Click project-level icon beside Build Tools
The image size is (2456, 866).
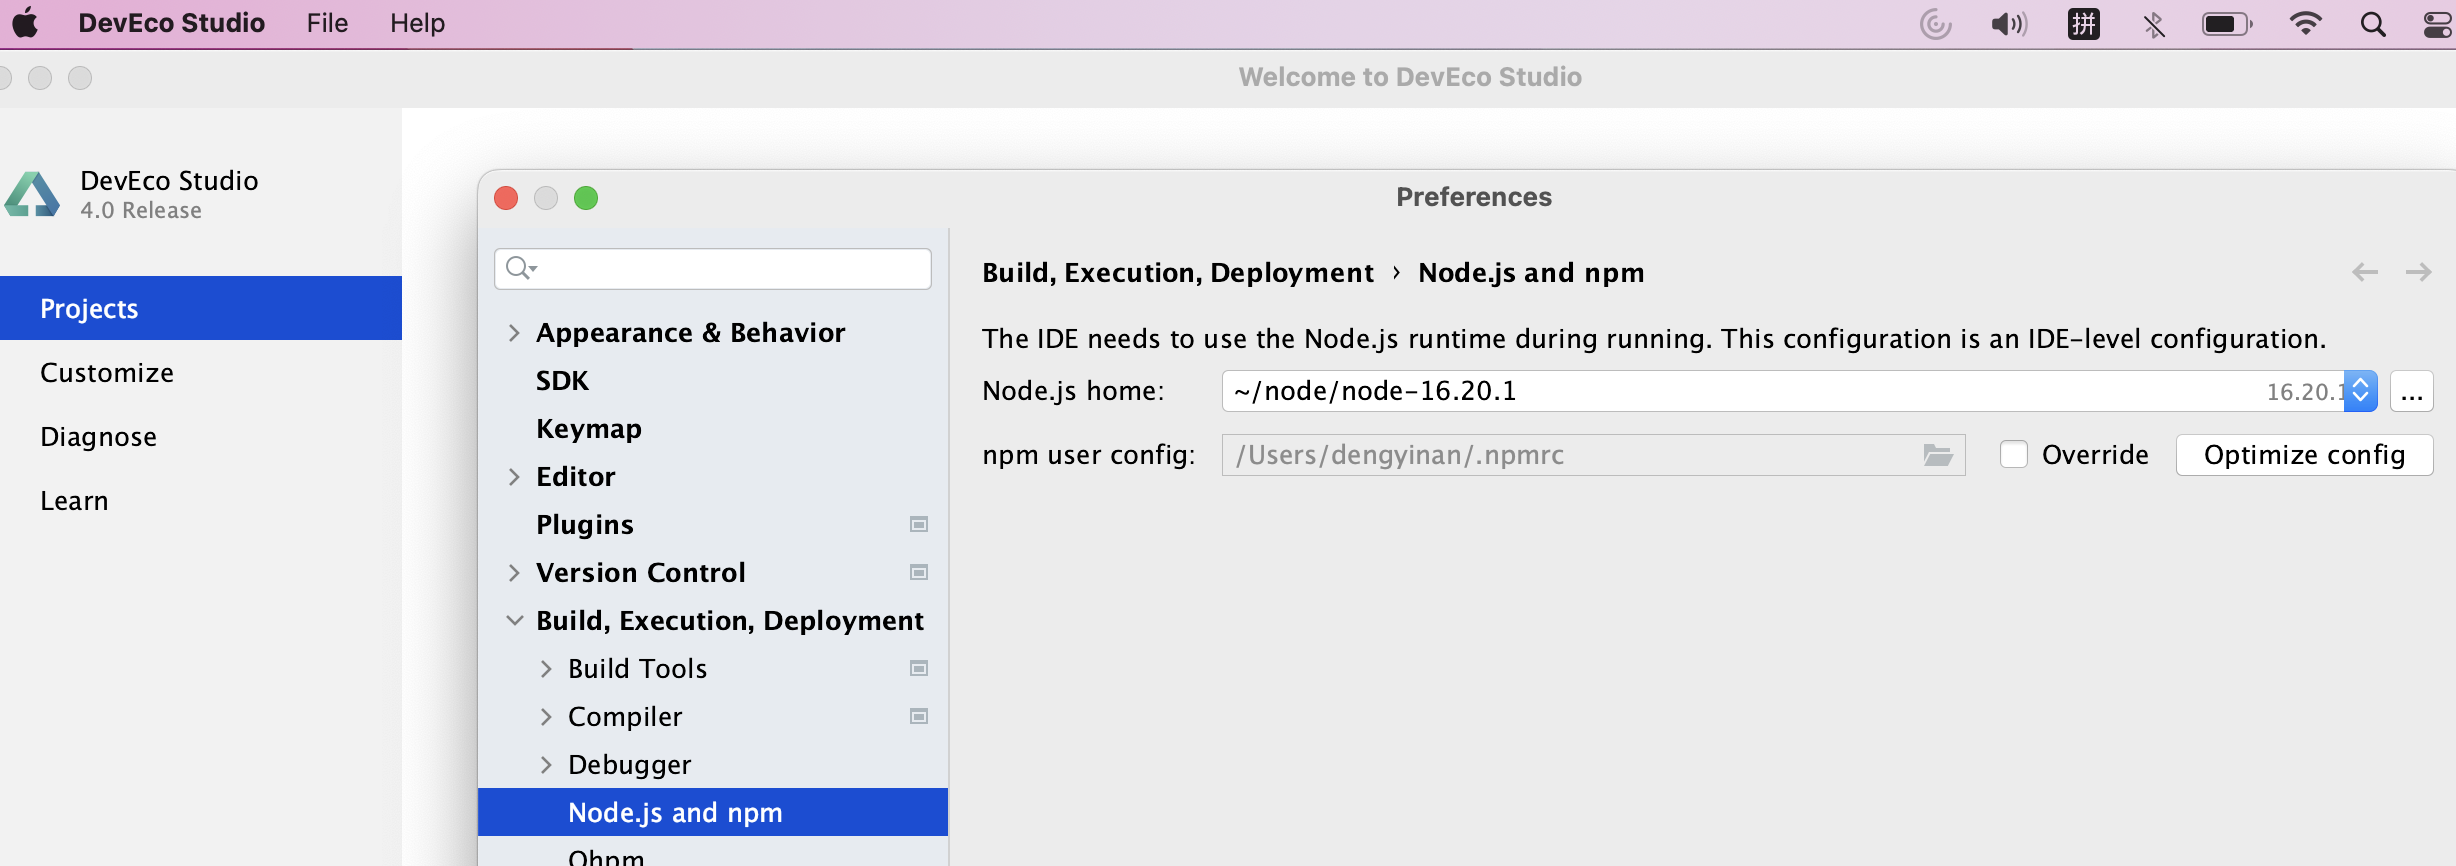coord(919,668)
